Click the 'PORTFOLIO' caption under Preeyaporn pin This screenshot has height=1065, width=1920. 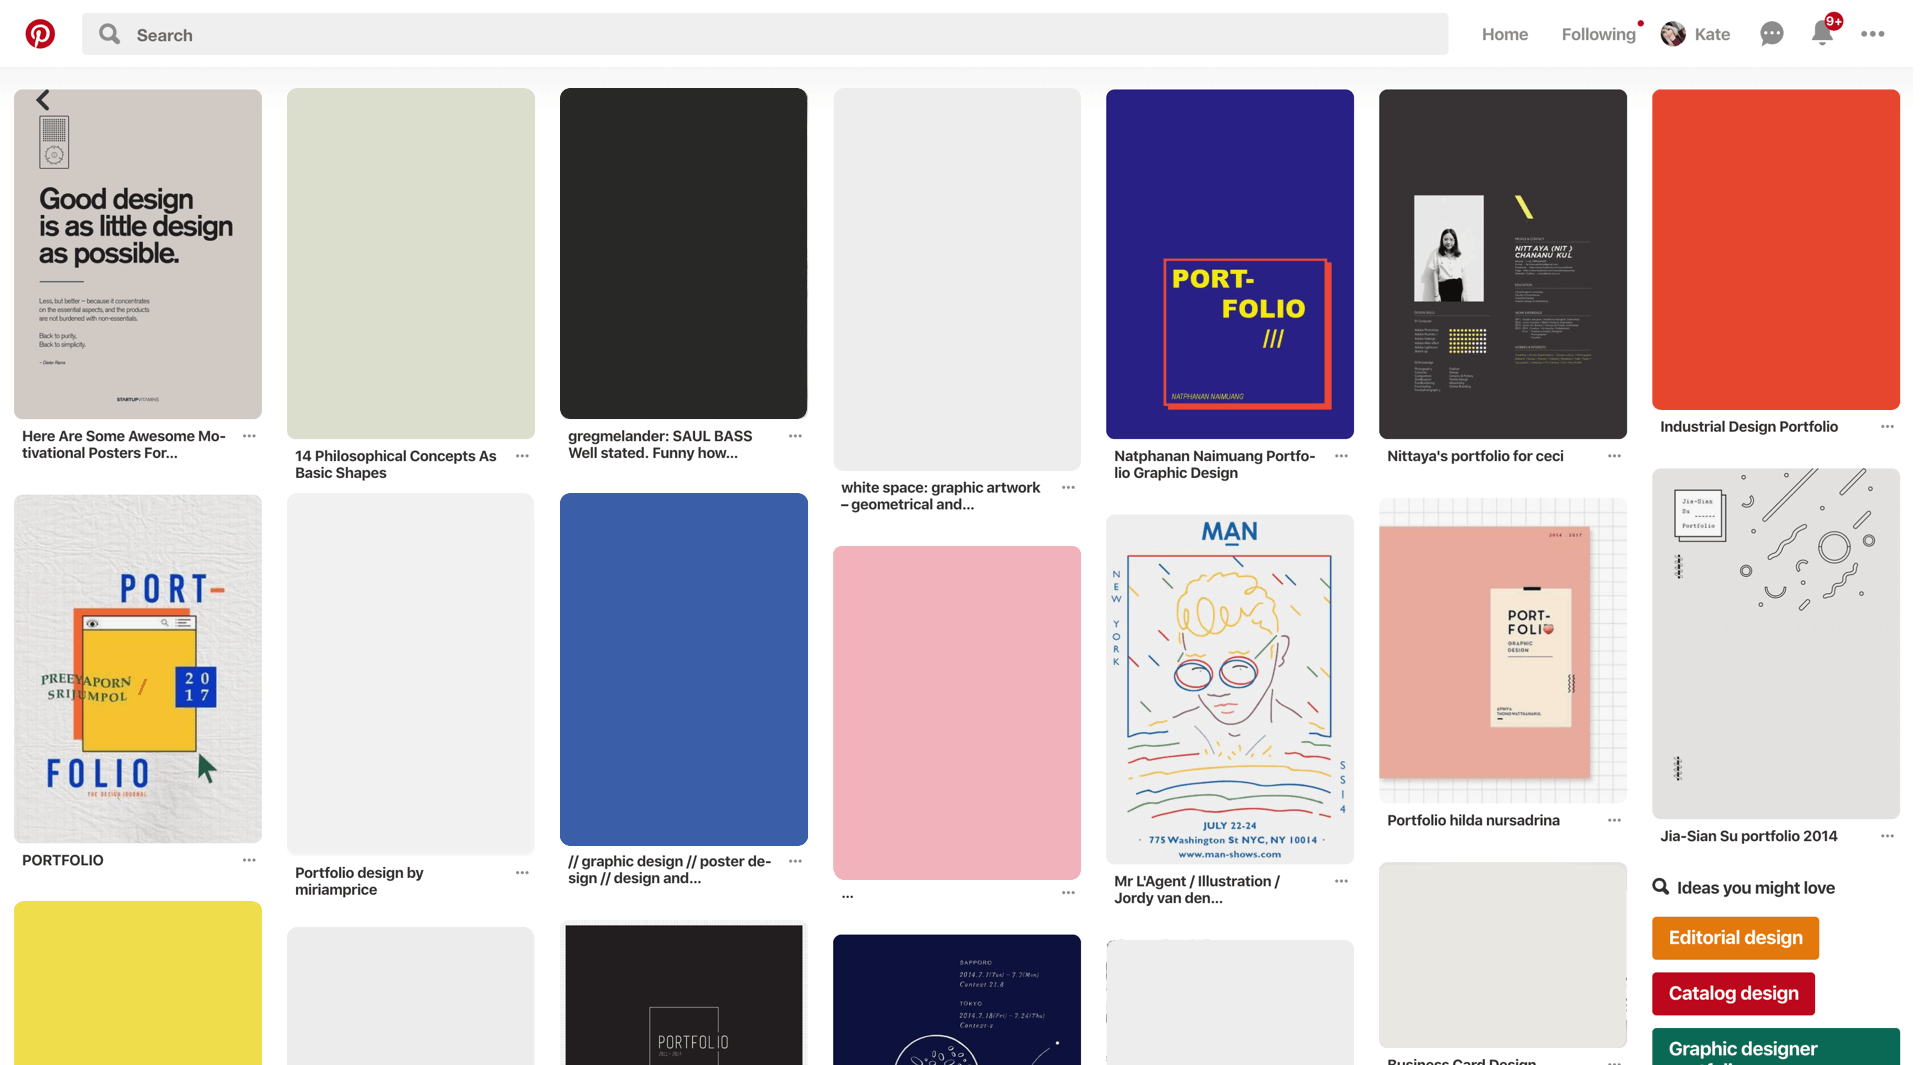63,860
